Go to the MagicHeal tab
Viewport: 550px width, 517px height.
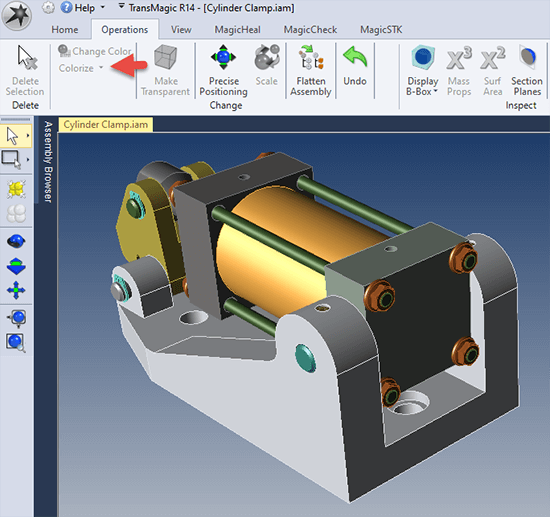point(237,29)
